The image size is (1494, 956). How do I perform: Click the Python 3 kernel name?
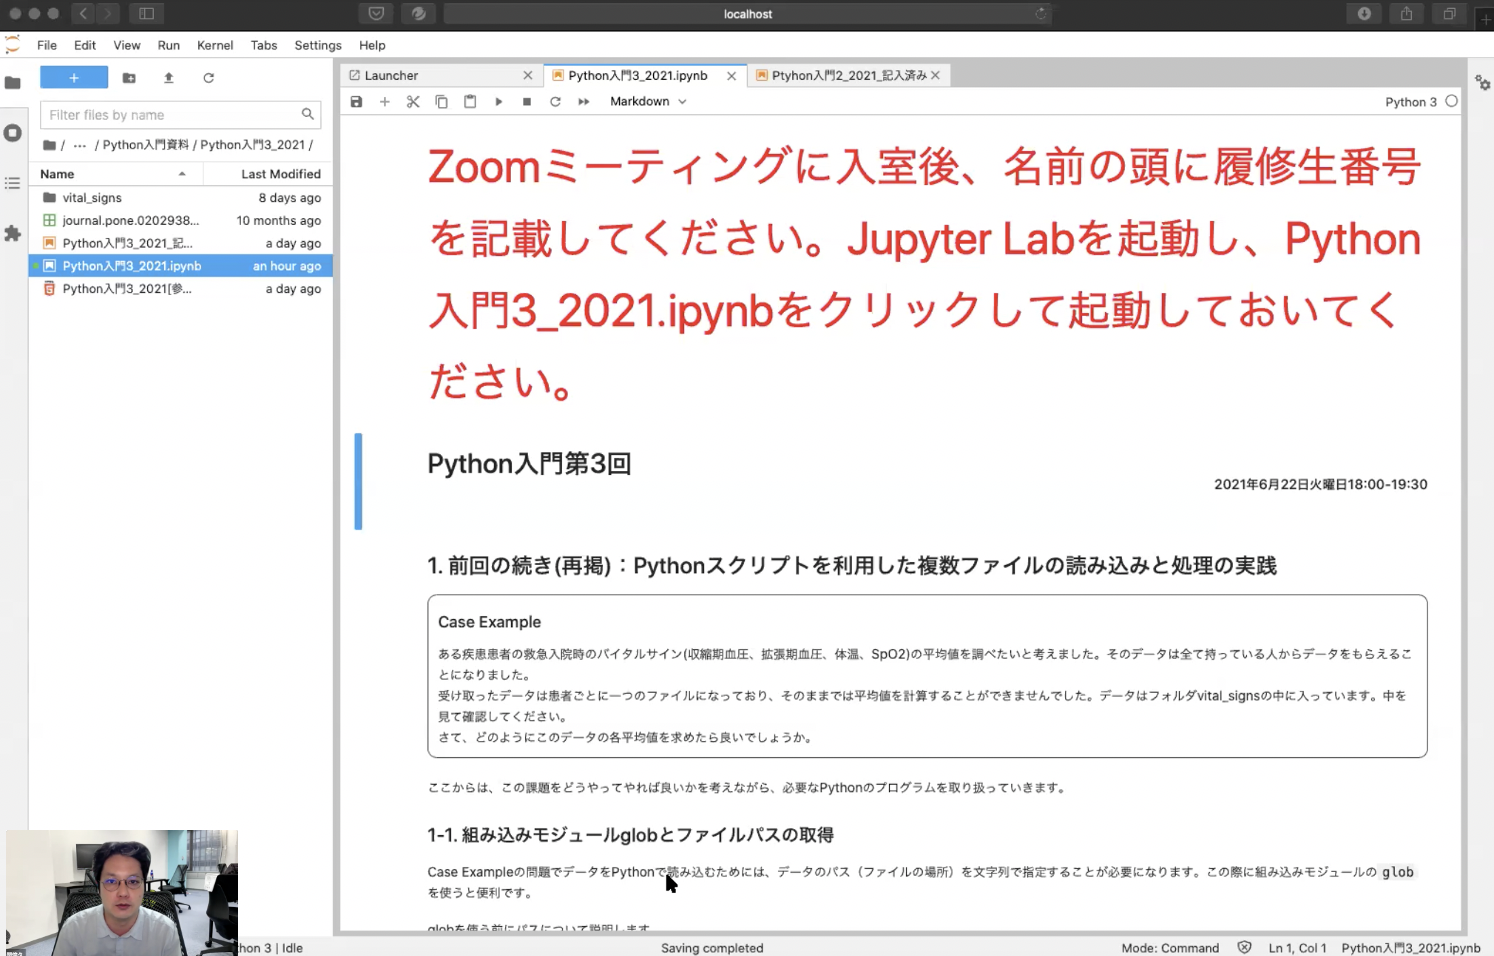pyautogui.click(x=1410, y=102)
